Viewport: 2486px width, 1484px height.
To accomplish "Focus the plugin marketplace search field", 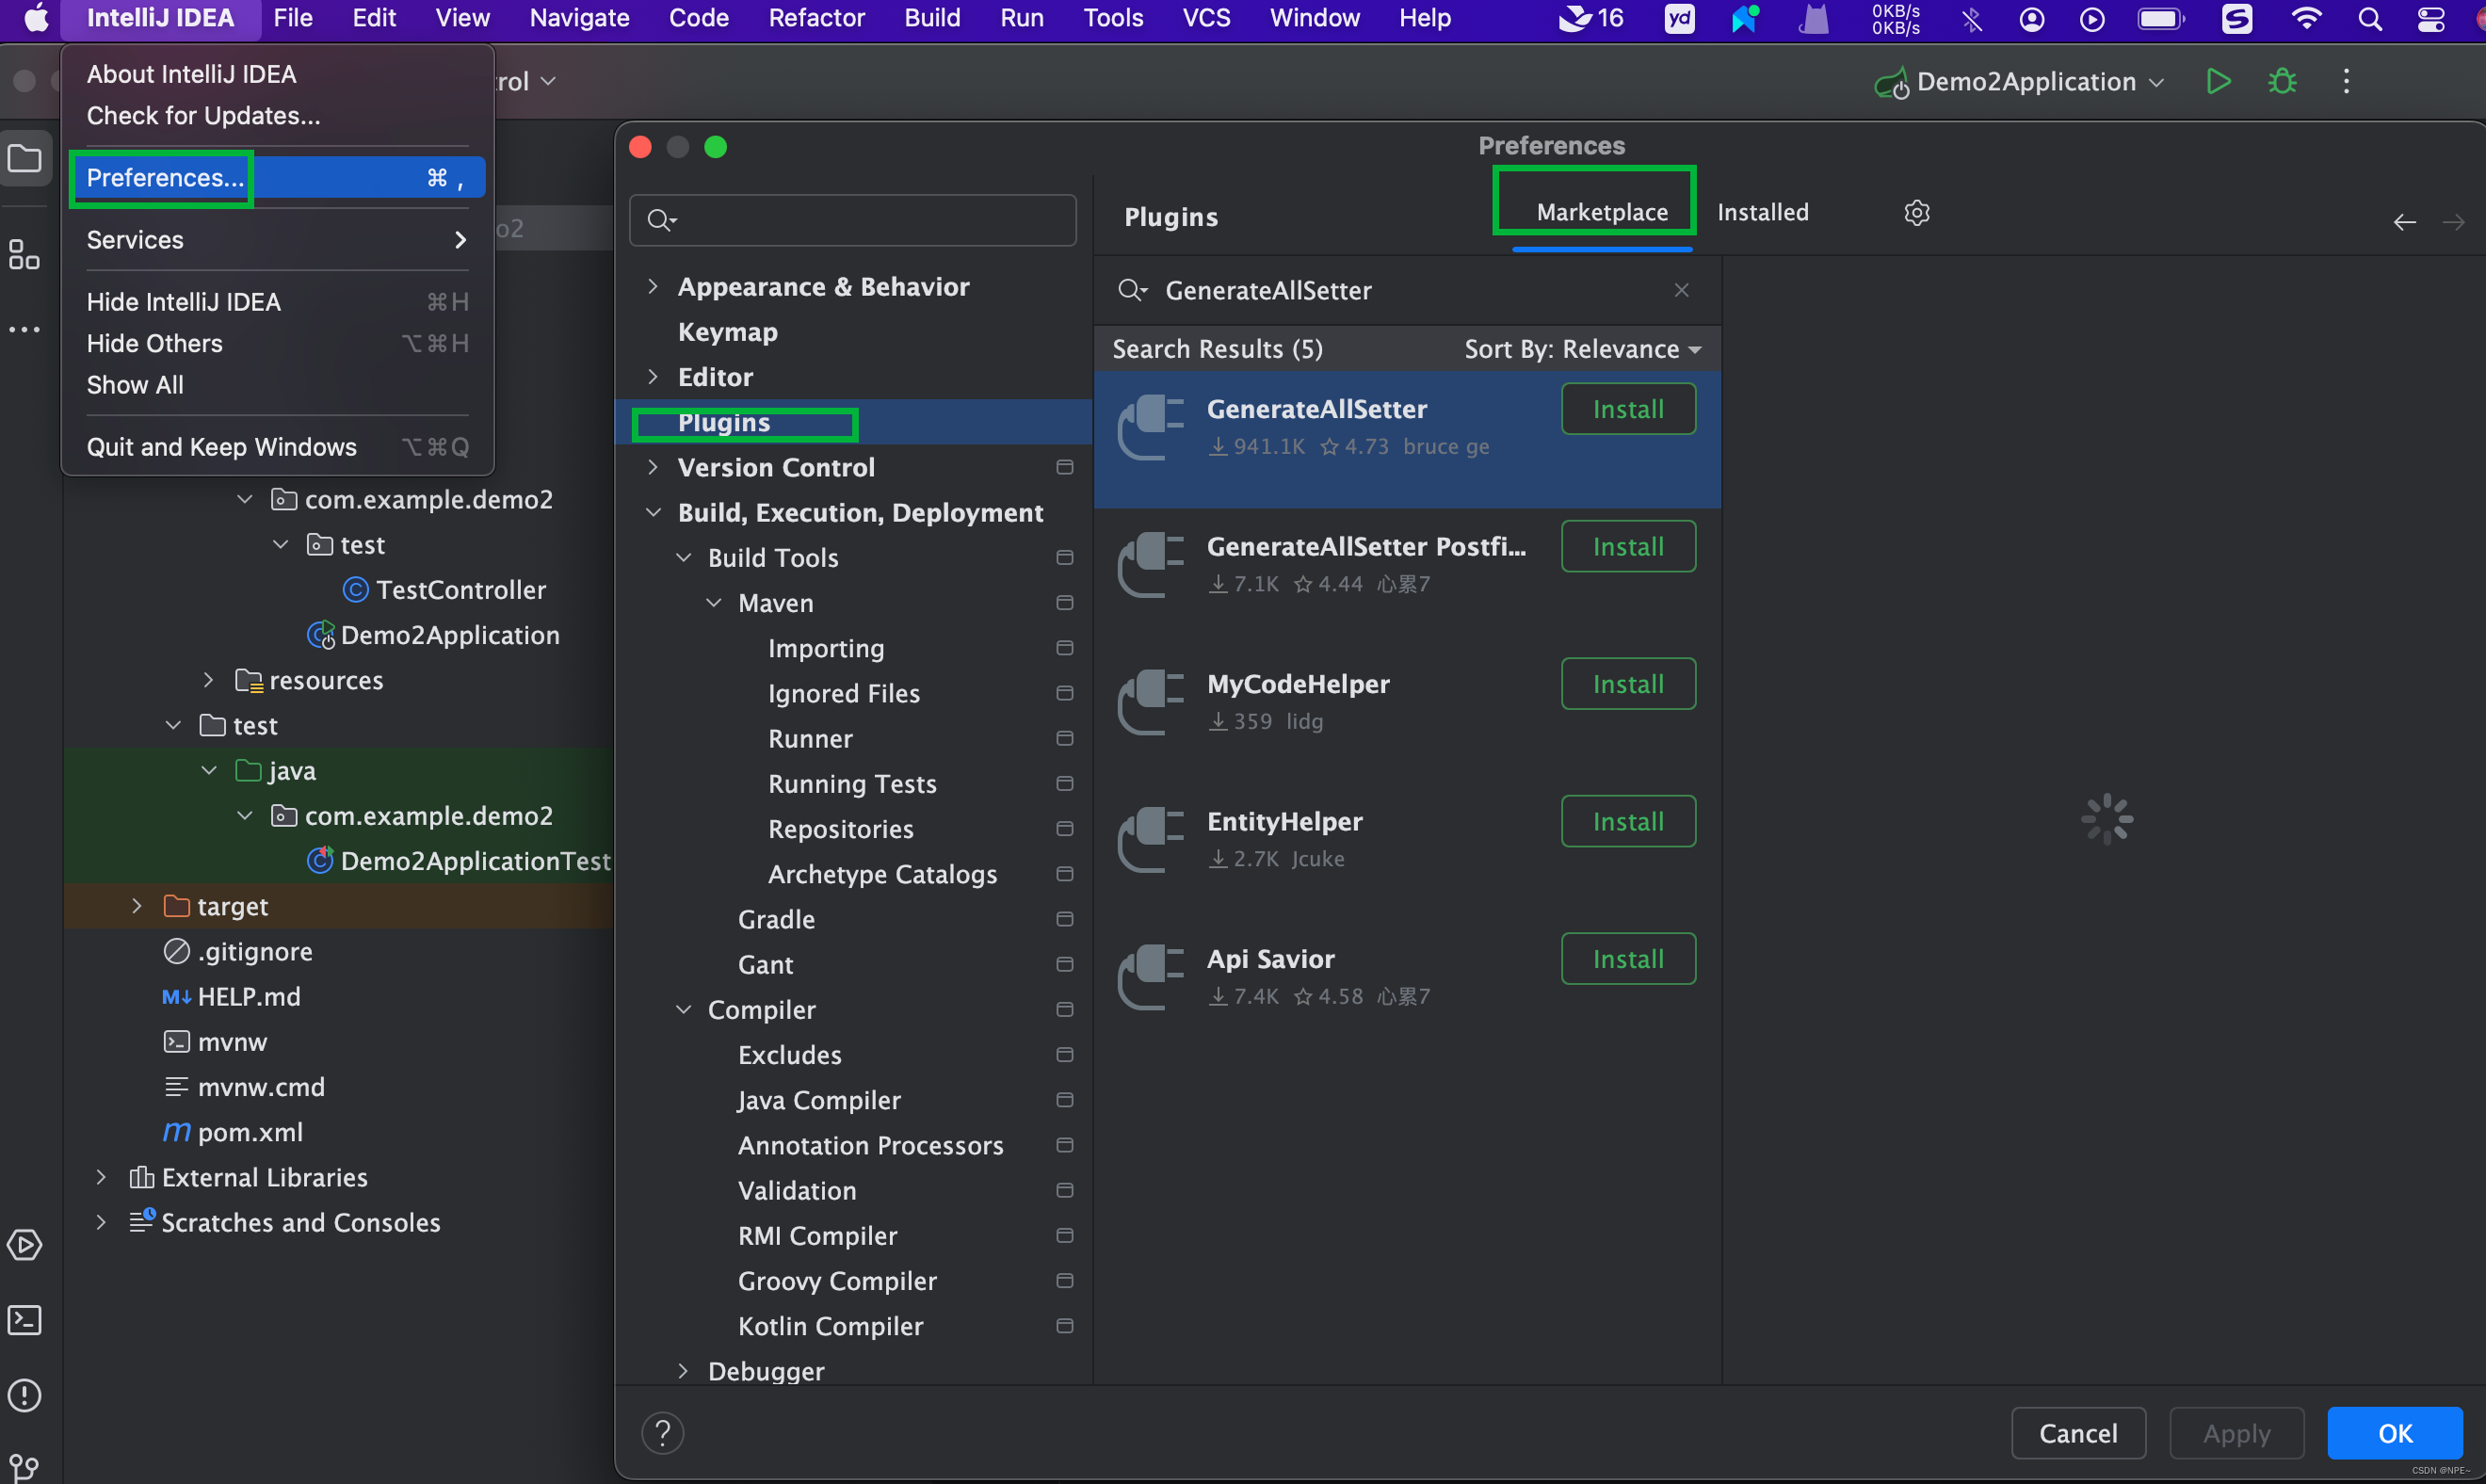I will 1408,290.
